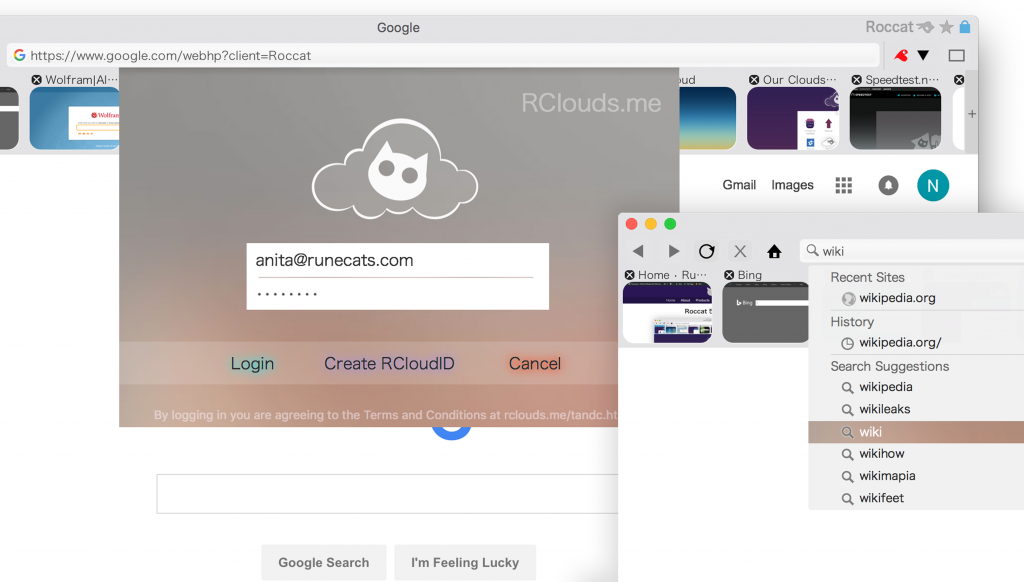Close the Our Clouds tab
Image resolution: width=1024 pixels, height=582 pixels.
click(x=754, y=80)
